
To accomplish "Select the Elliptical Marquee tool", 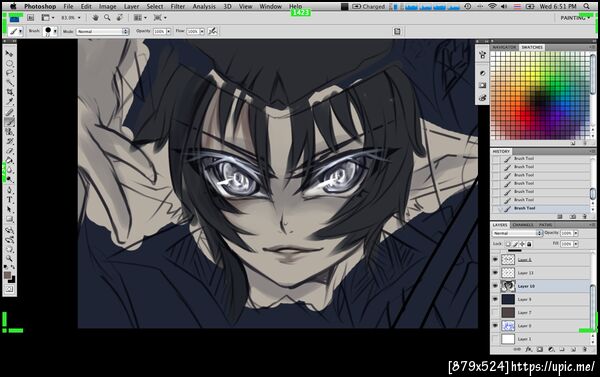I will tap(9, 63).
